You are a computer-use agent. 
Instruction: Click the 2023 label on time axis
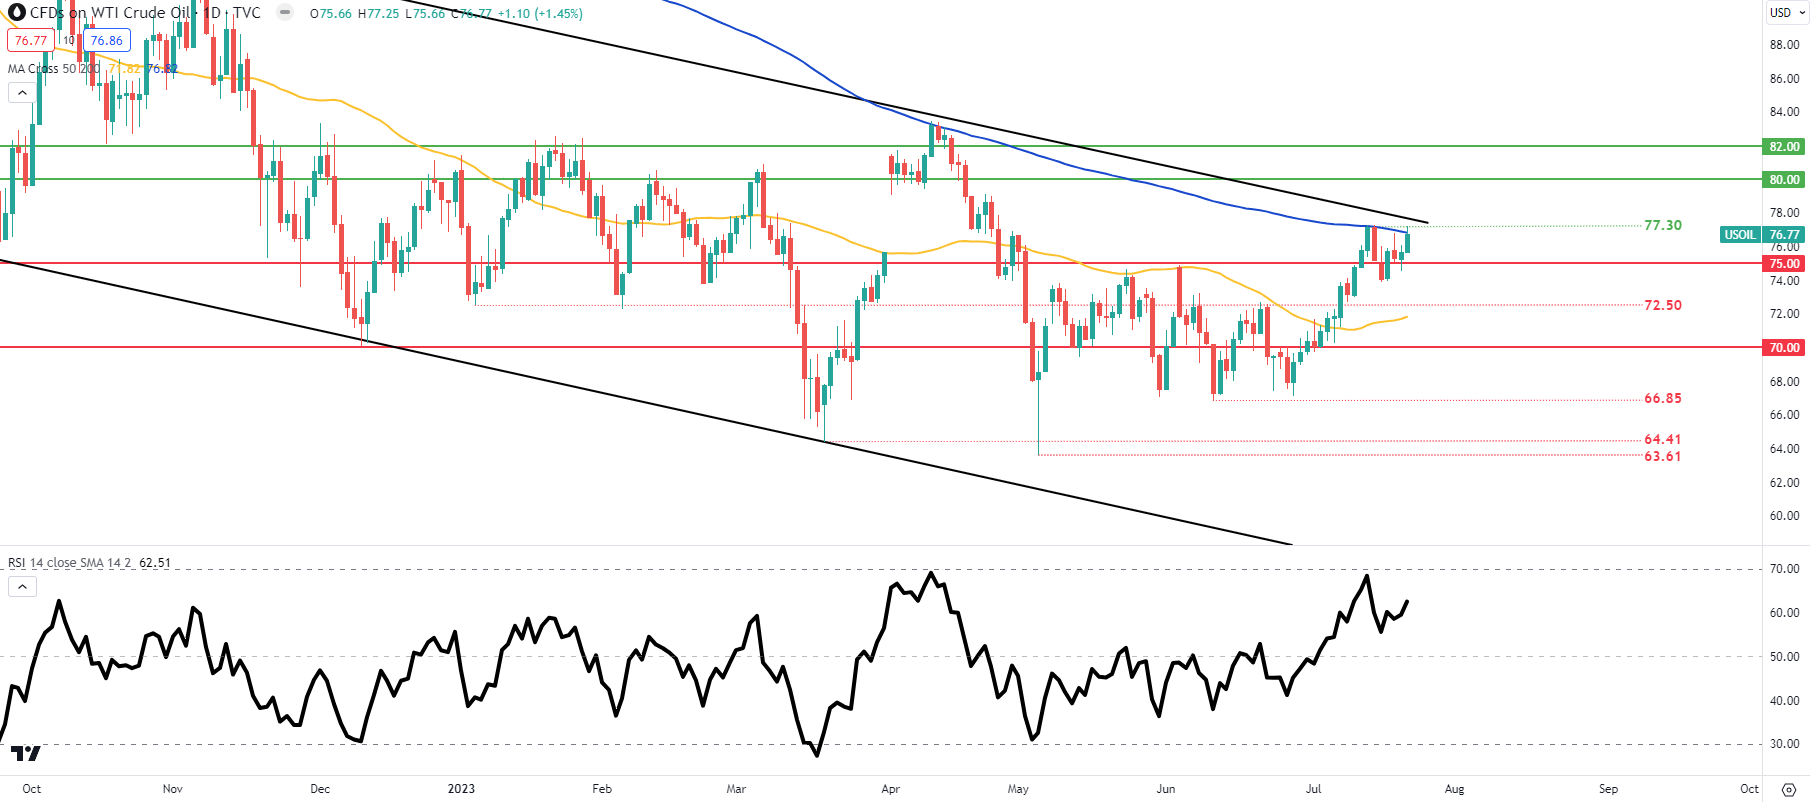461,789
